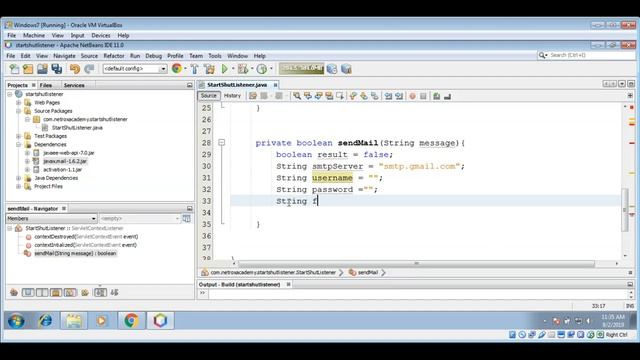Click the editor horizontal scrollbar
This screenshot has height=360, width=640.
416,264
